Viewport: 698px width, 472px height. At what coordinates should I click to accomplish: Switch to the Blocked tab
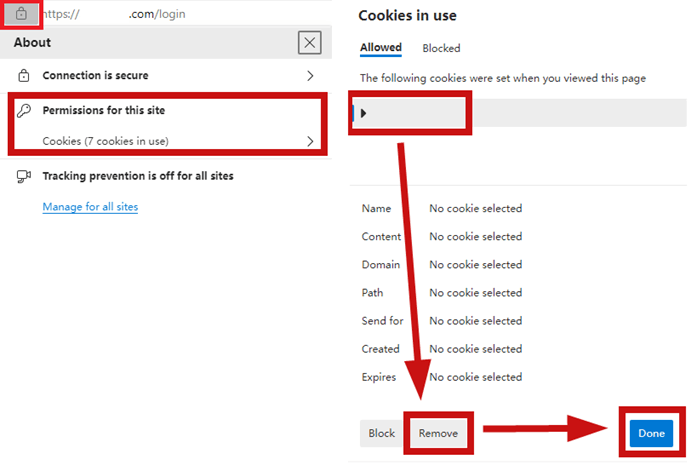tap(441, 48)
